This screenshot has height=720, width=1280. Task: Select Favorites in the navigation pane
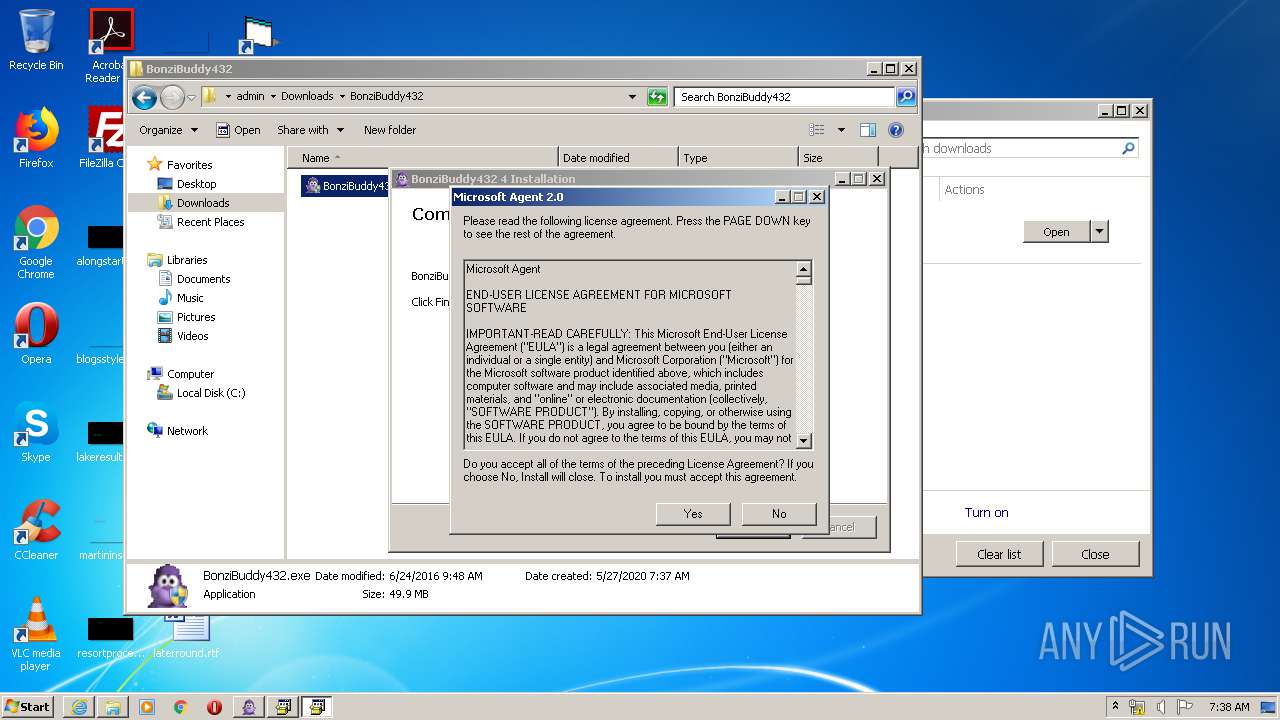click(x=180, y=165)
